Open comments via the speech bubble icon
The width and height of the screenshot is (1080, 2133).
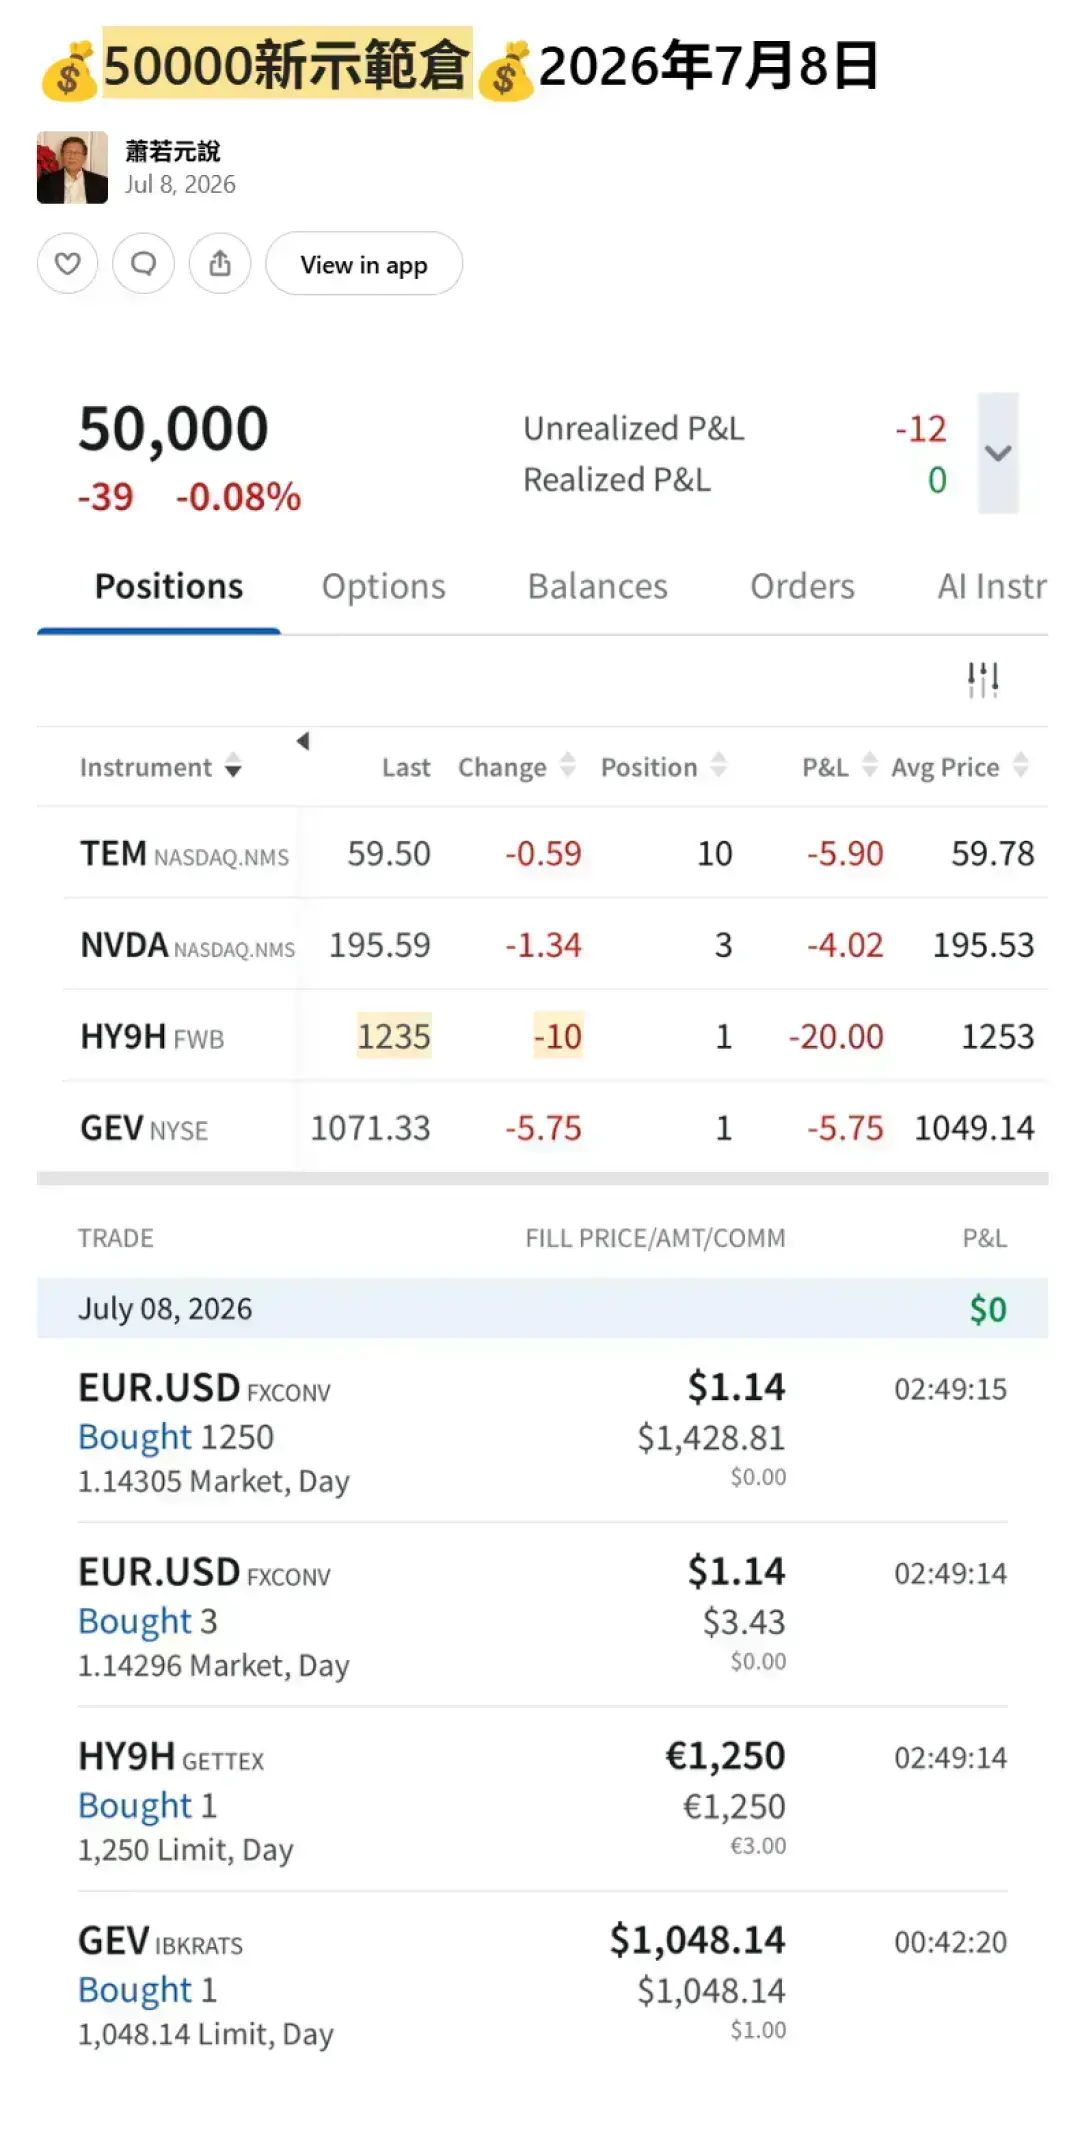coord(144,264)
